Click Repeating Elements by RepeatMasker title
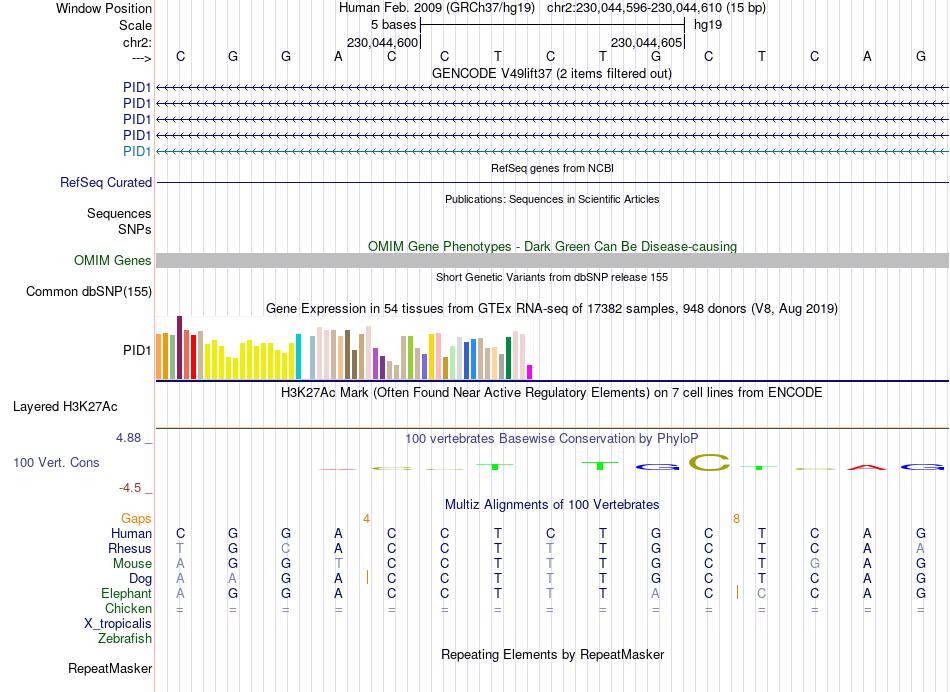This screenshot has height=692, width=950. tap(553, 654)
